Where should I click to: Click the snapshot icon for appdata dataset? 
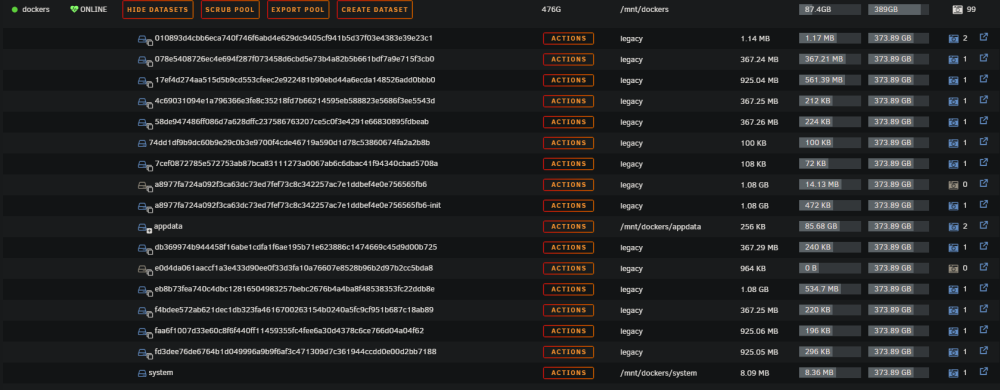953,227
